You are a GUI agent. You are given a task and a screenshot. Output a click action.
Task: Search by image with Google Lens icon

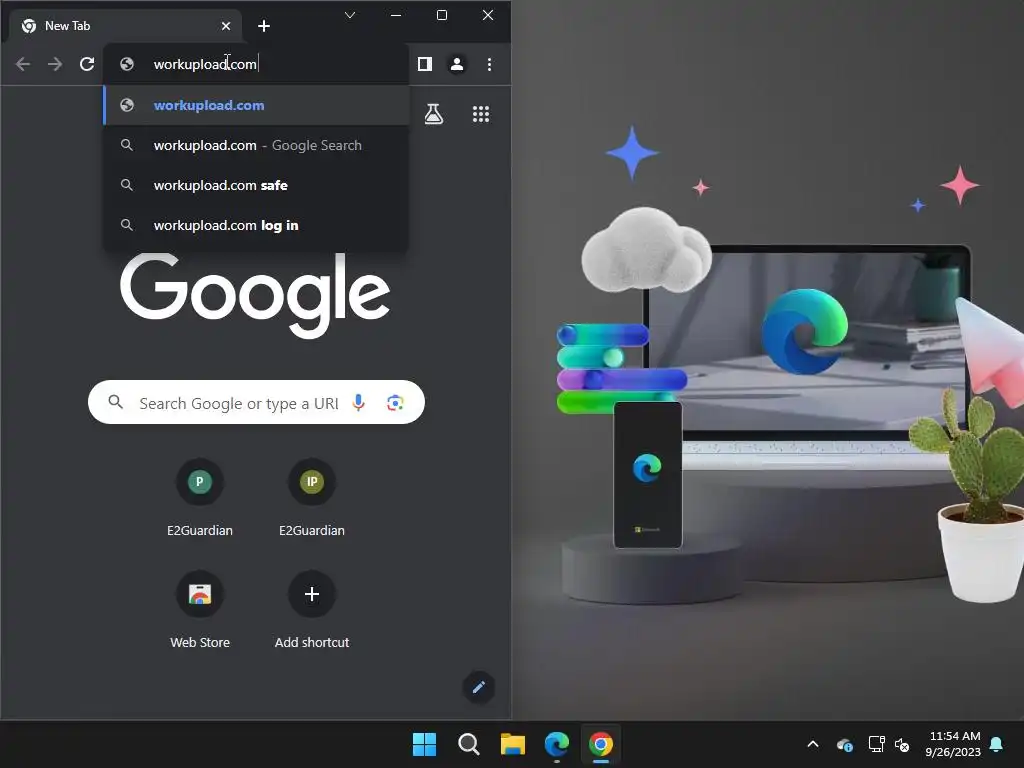coord(395,403)
